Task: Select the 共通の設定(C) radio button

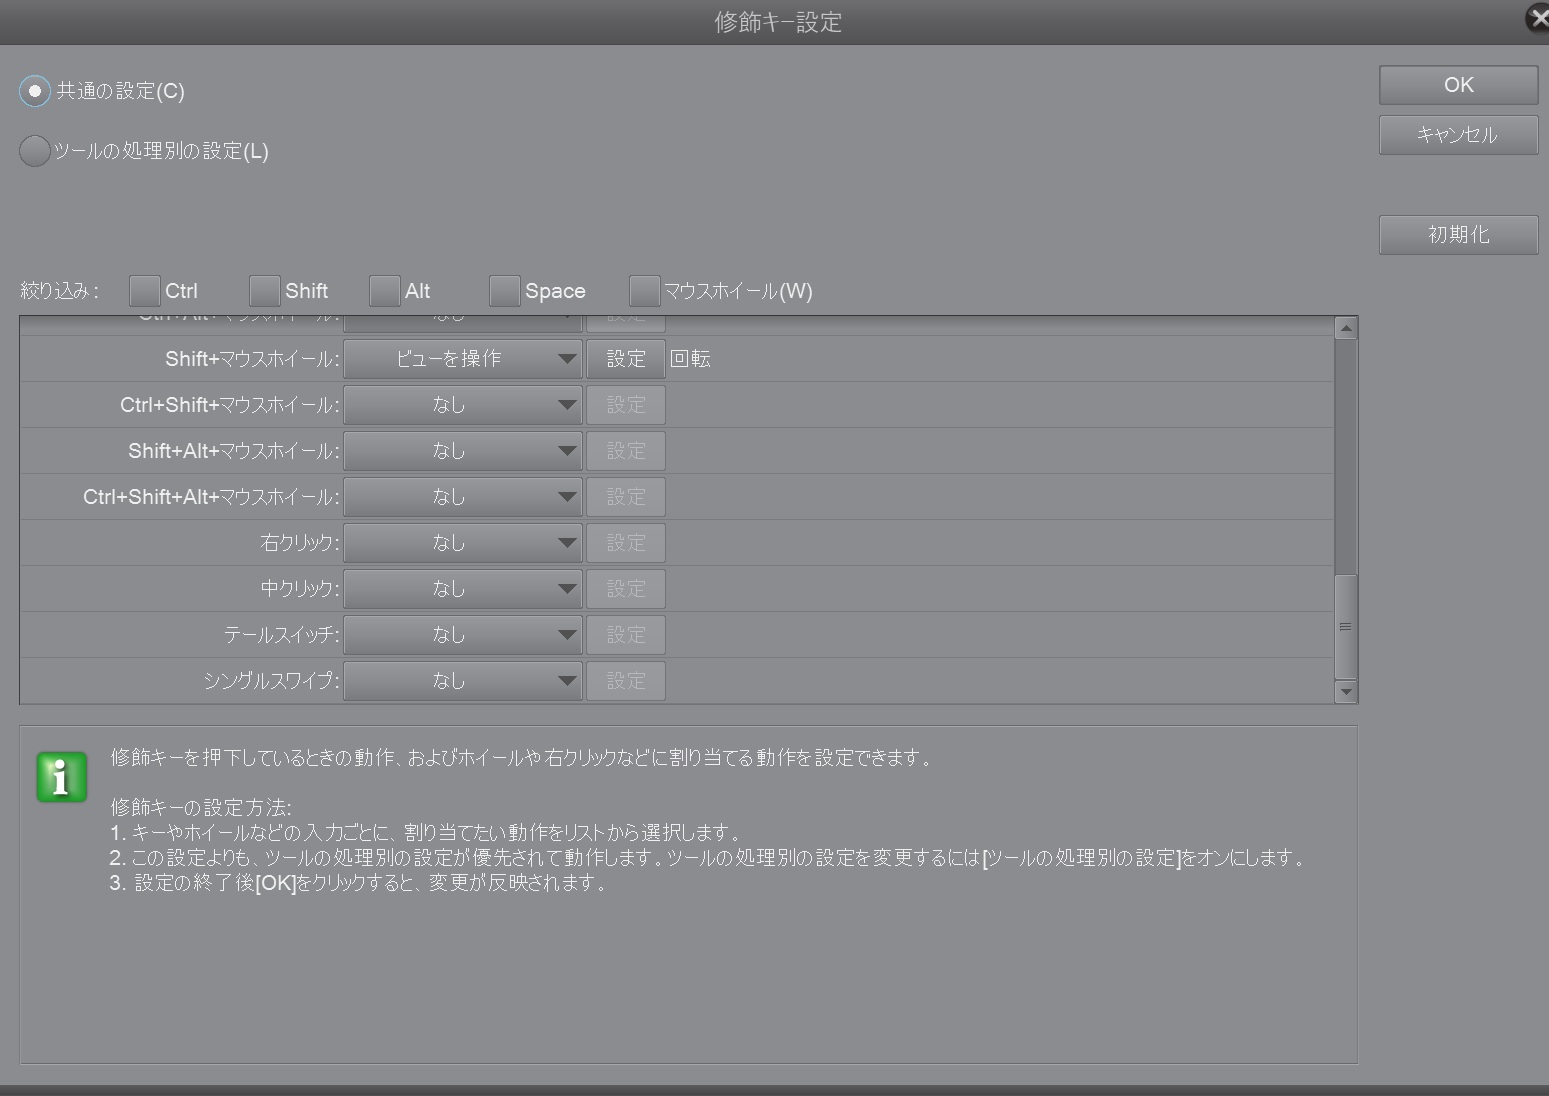Action: point(35,91)
